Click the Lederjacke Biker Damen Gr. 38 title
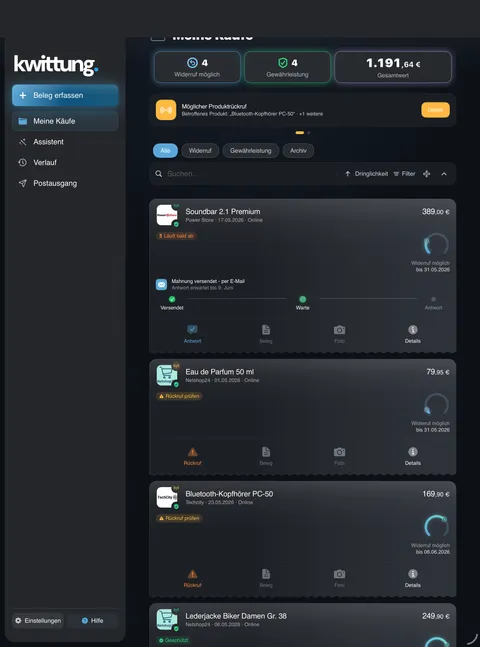 pyautogui.click(x=236, y=616)
